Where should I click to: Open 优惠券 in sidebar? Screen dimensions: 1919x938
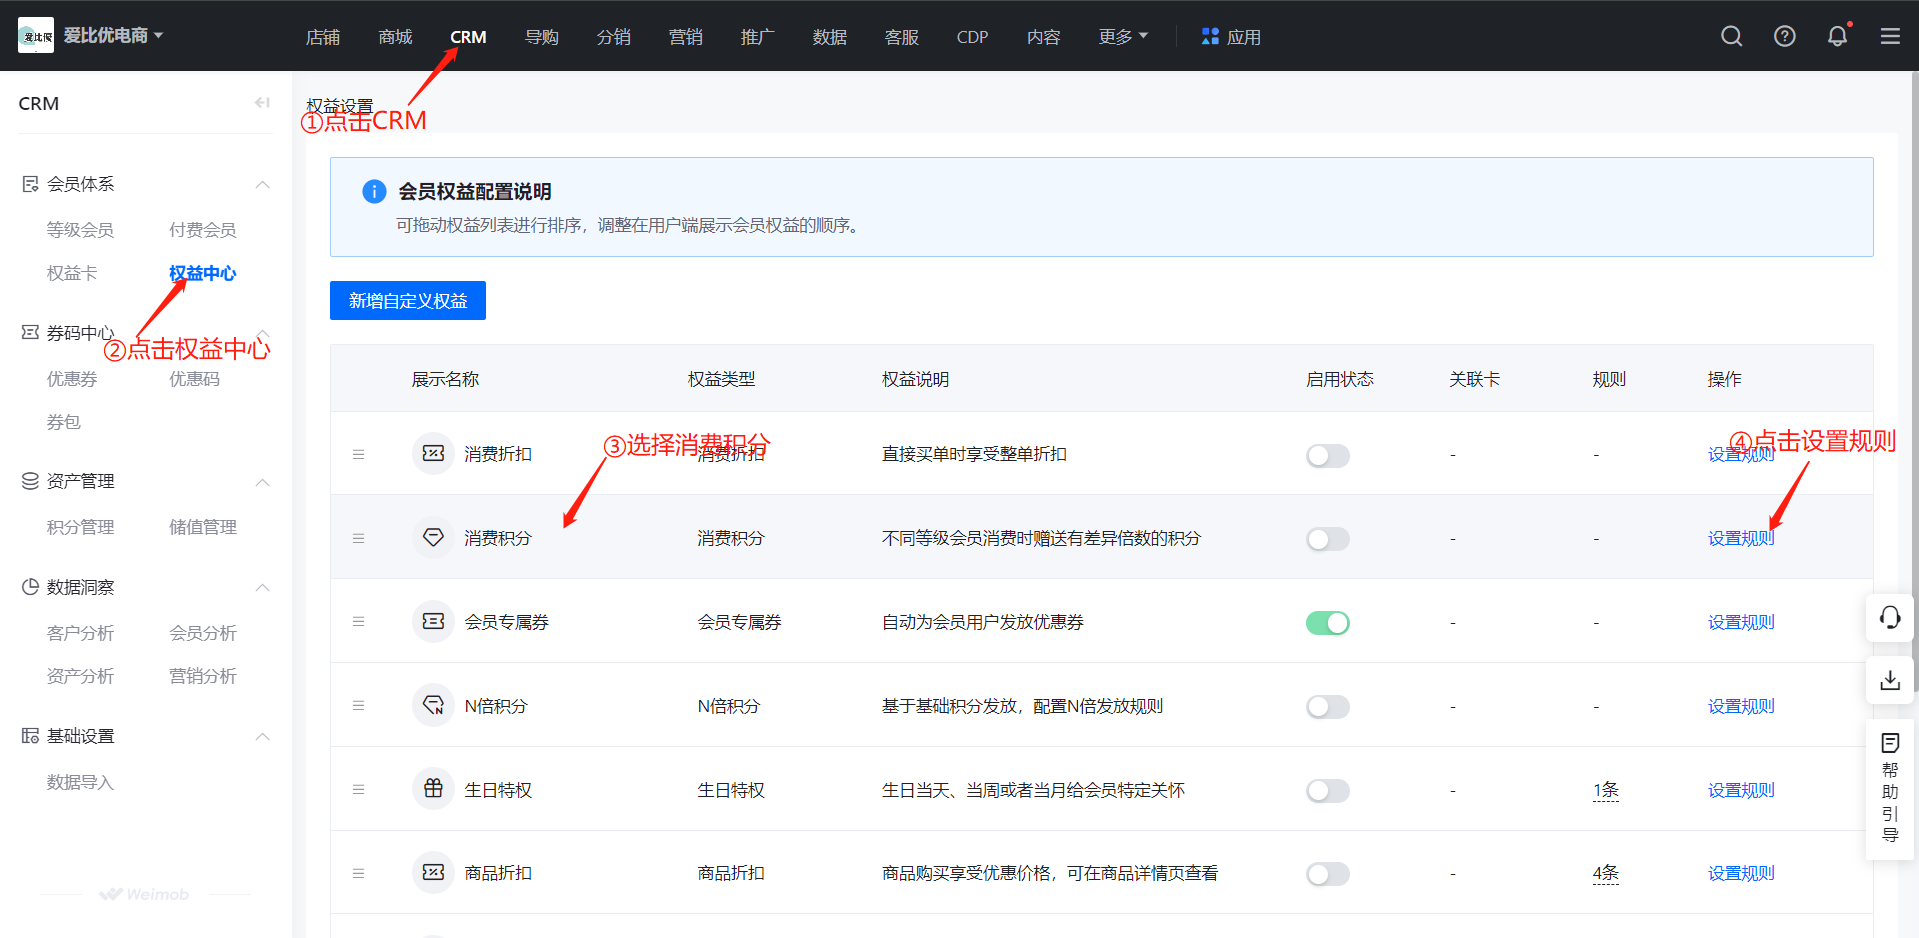click(x=72, y=379)
